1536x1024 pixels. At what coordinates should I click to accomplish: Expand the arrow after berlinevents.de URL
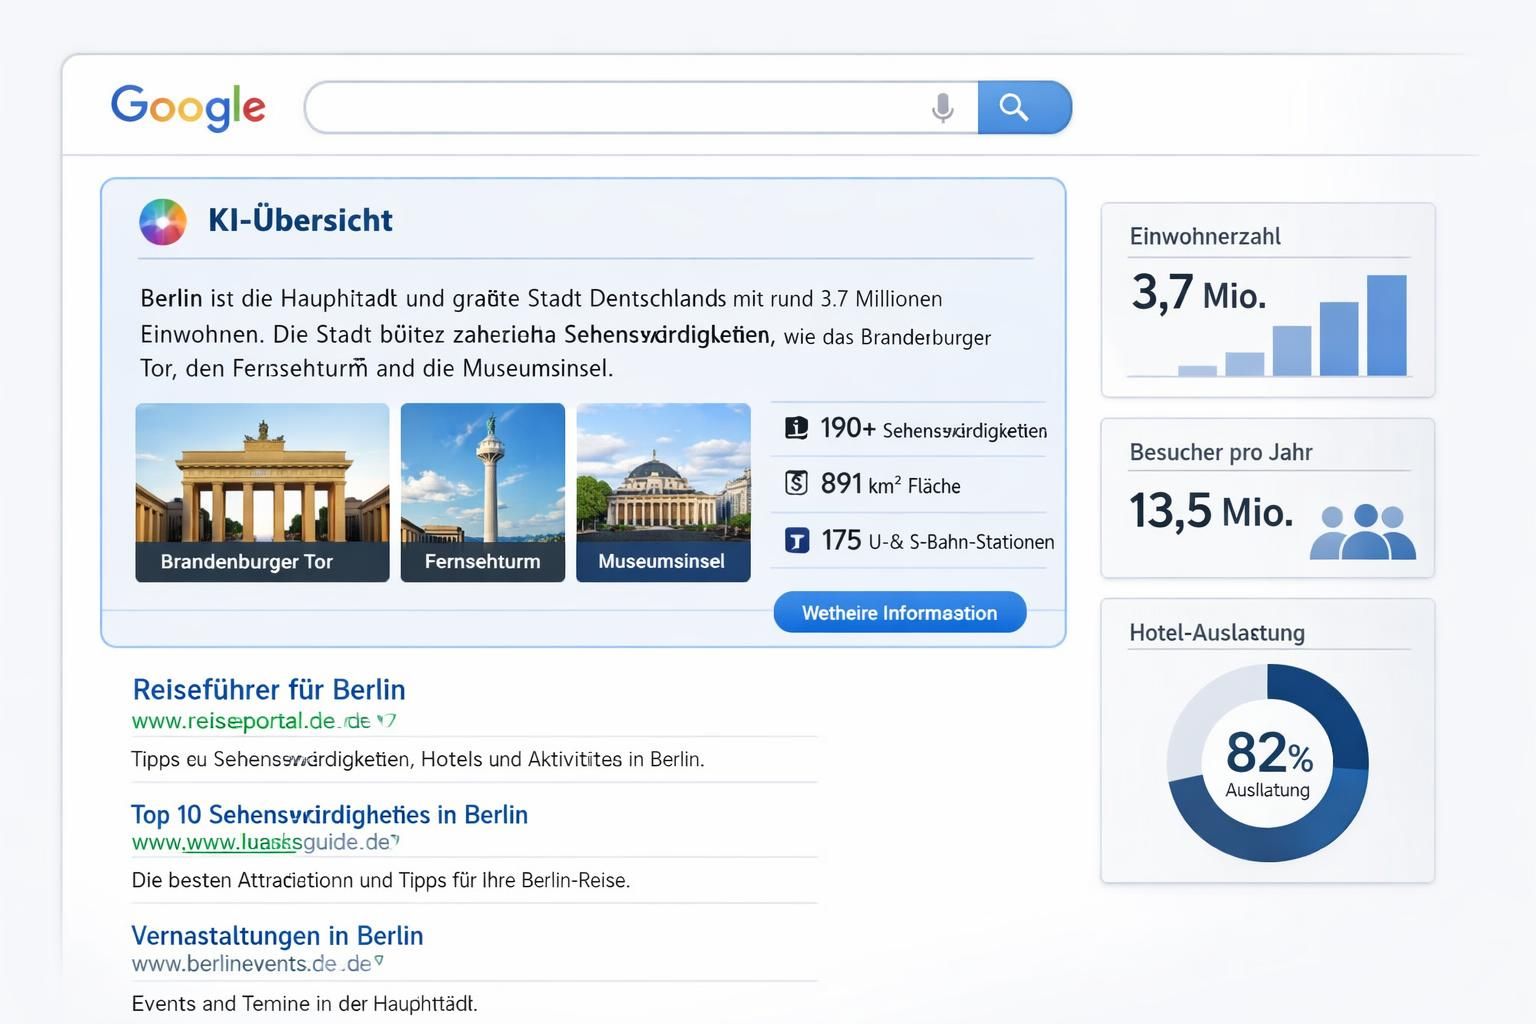click(x=378, y=962)
